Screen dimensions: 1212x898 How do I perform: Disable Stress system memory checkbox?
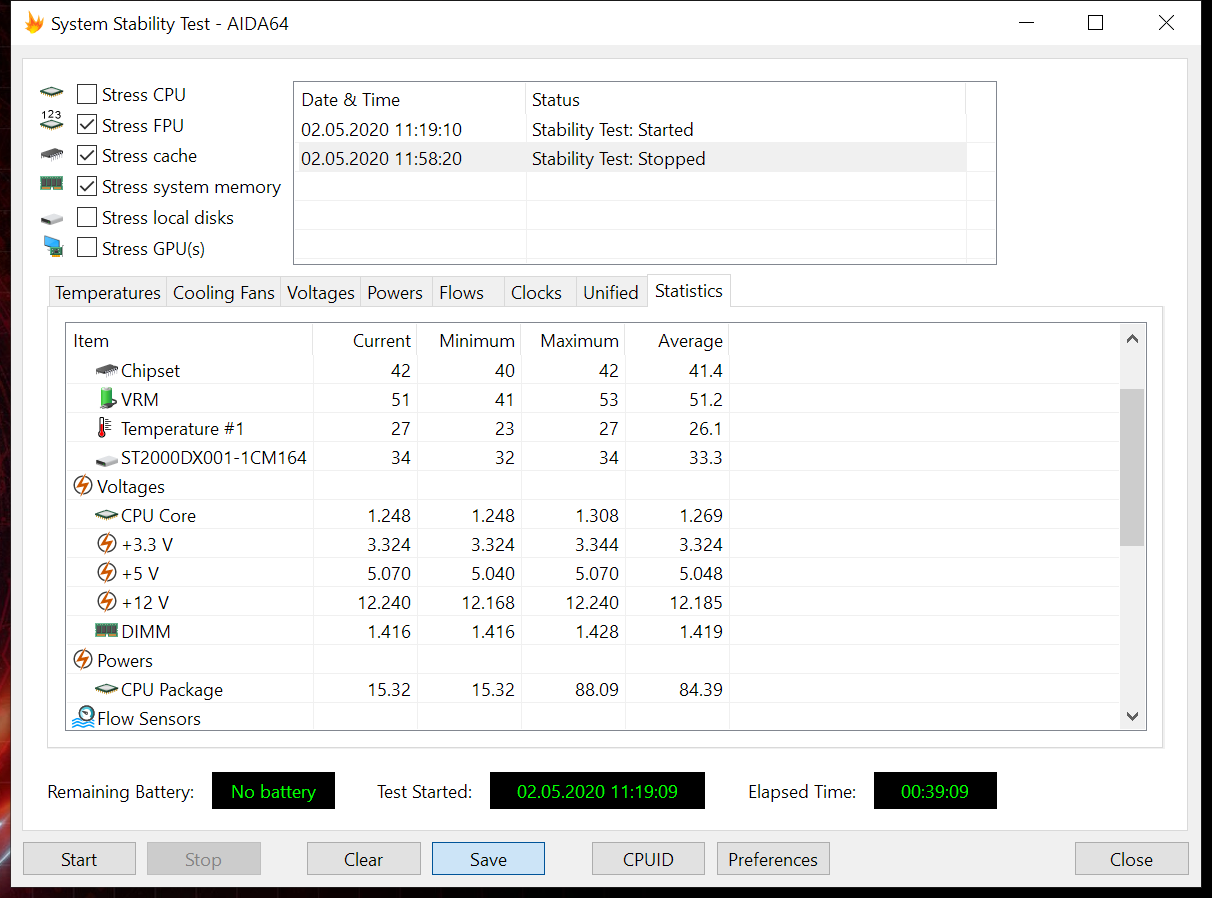click(87, 187)
